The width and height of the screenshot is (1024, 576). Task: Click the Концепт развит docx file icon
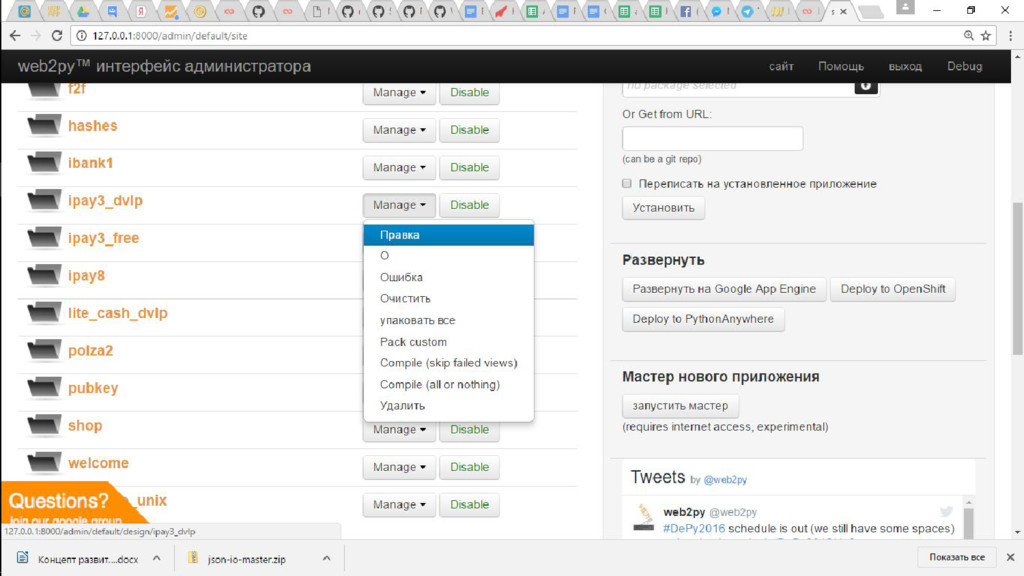23,558
